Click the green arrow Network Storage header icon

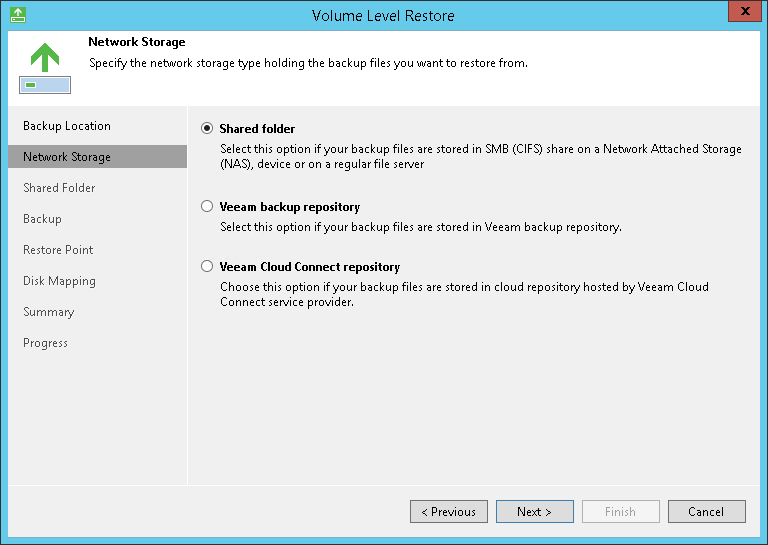pyautogui.click(x=44, y=68)
